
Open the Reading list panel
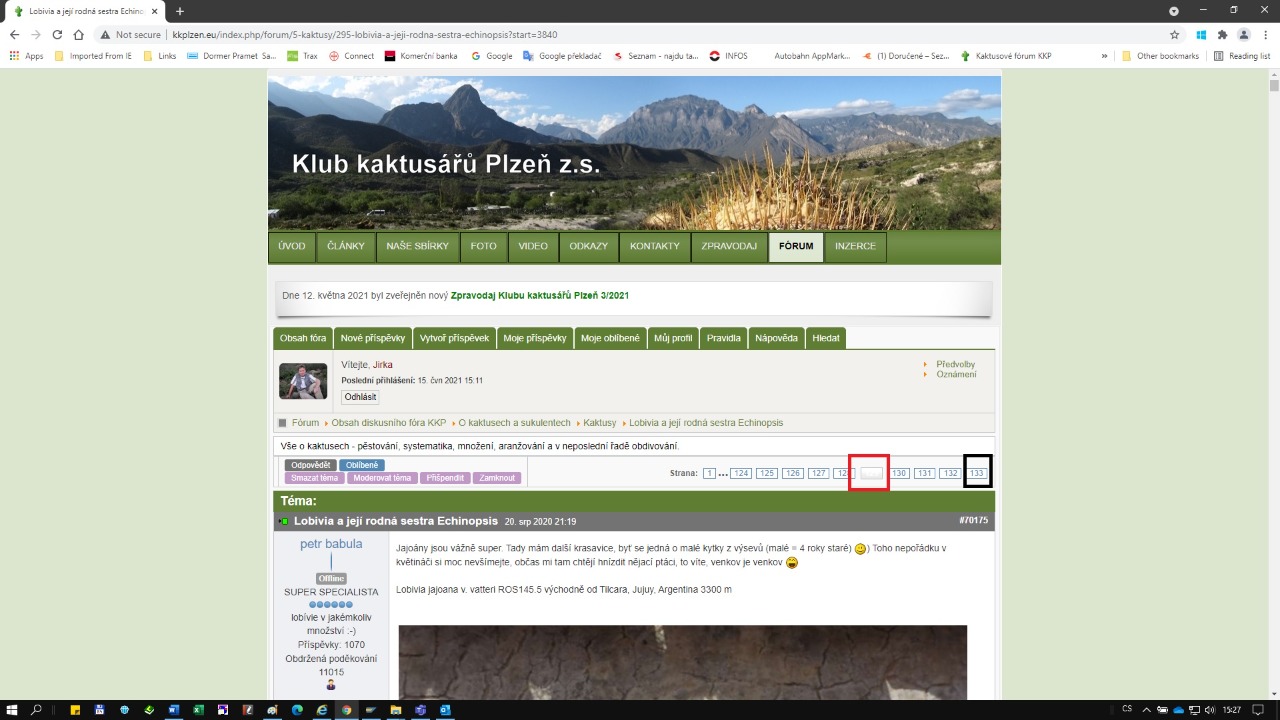pyautogui.click(x=1241, y=56)
